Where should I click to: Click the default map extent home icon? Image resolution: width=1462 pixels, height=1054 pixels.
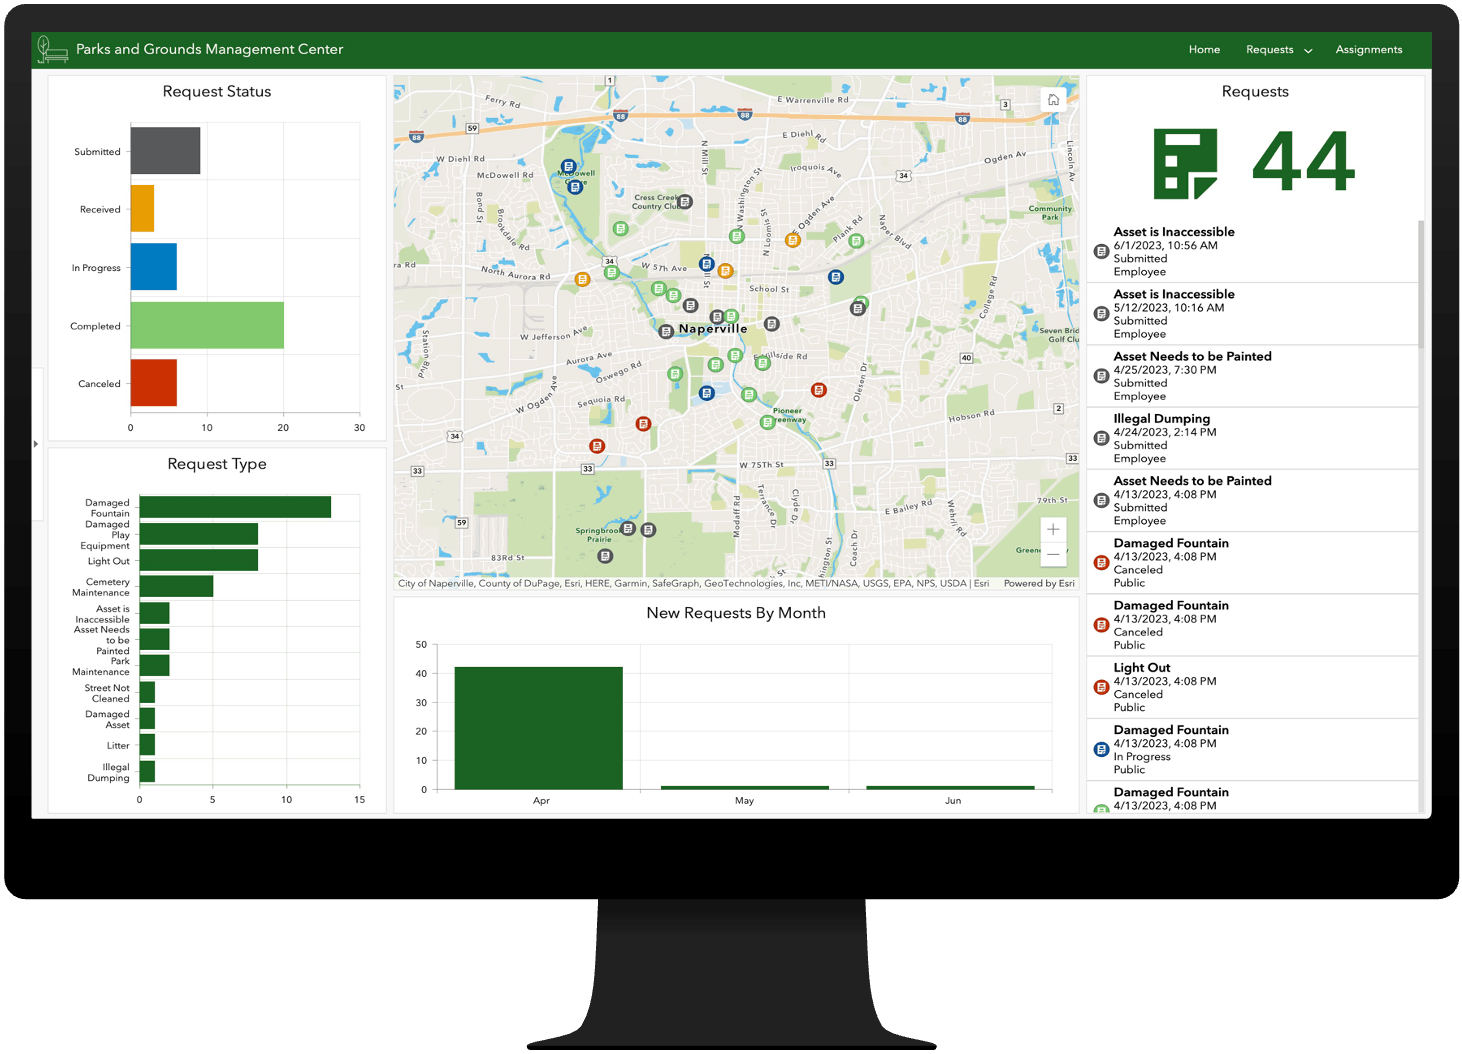point(1053,99)
